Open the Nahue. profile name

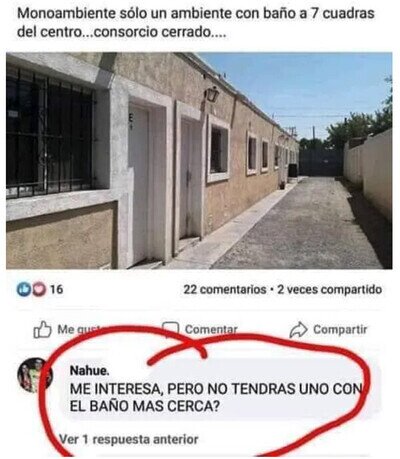(x=89, y=370)
